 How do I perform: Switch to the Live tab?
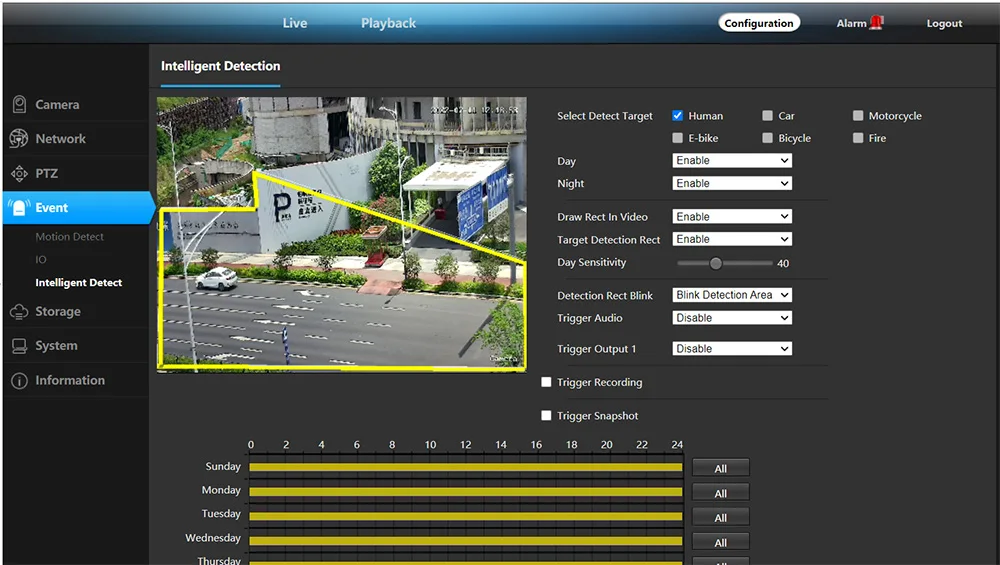coord(295,23)
